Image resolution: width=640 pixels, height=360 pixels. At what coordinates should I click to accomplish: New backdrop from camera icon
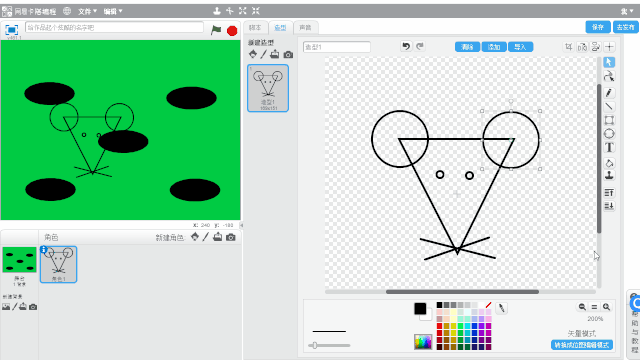point(33,307)
